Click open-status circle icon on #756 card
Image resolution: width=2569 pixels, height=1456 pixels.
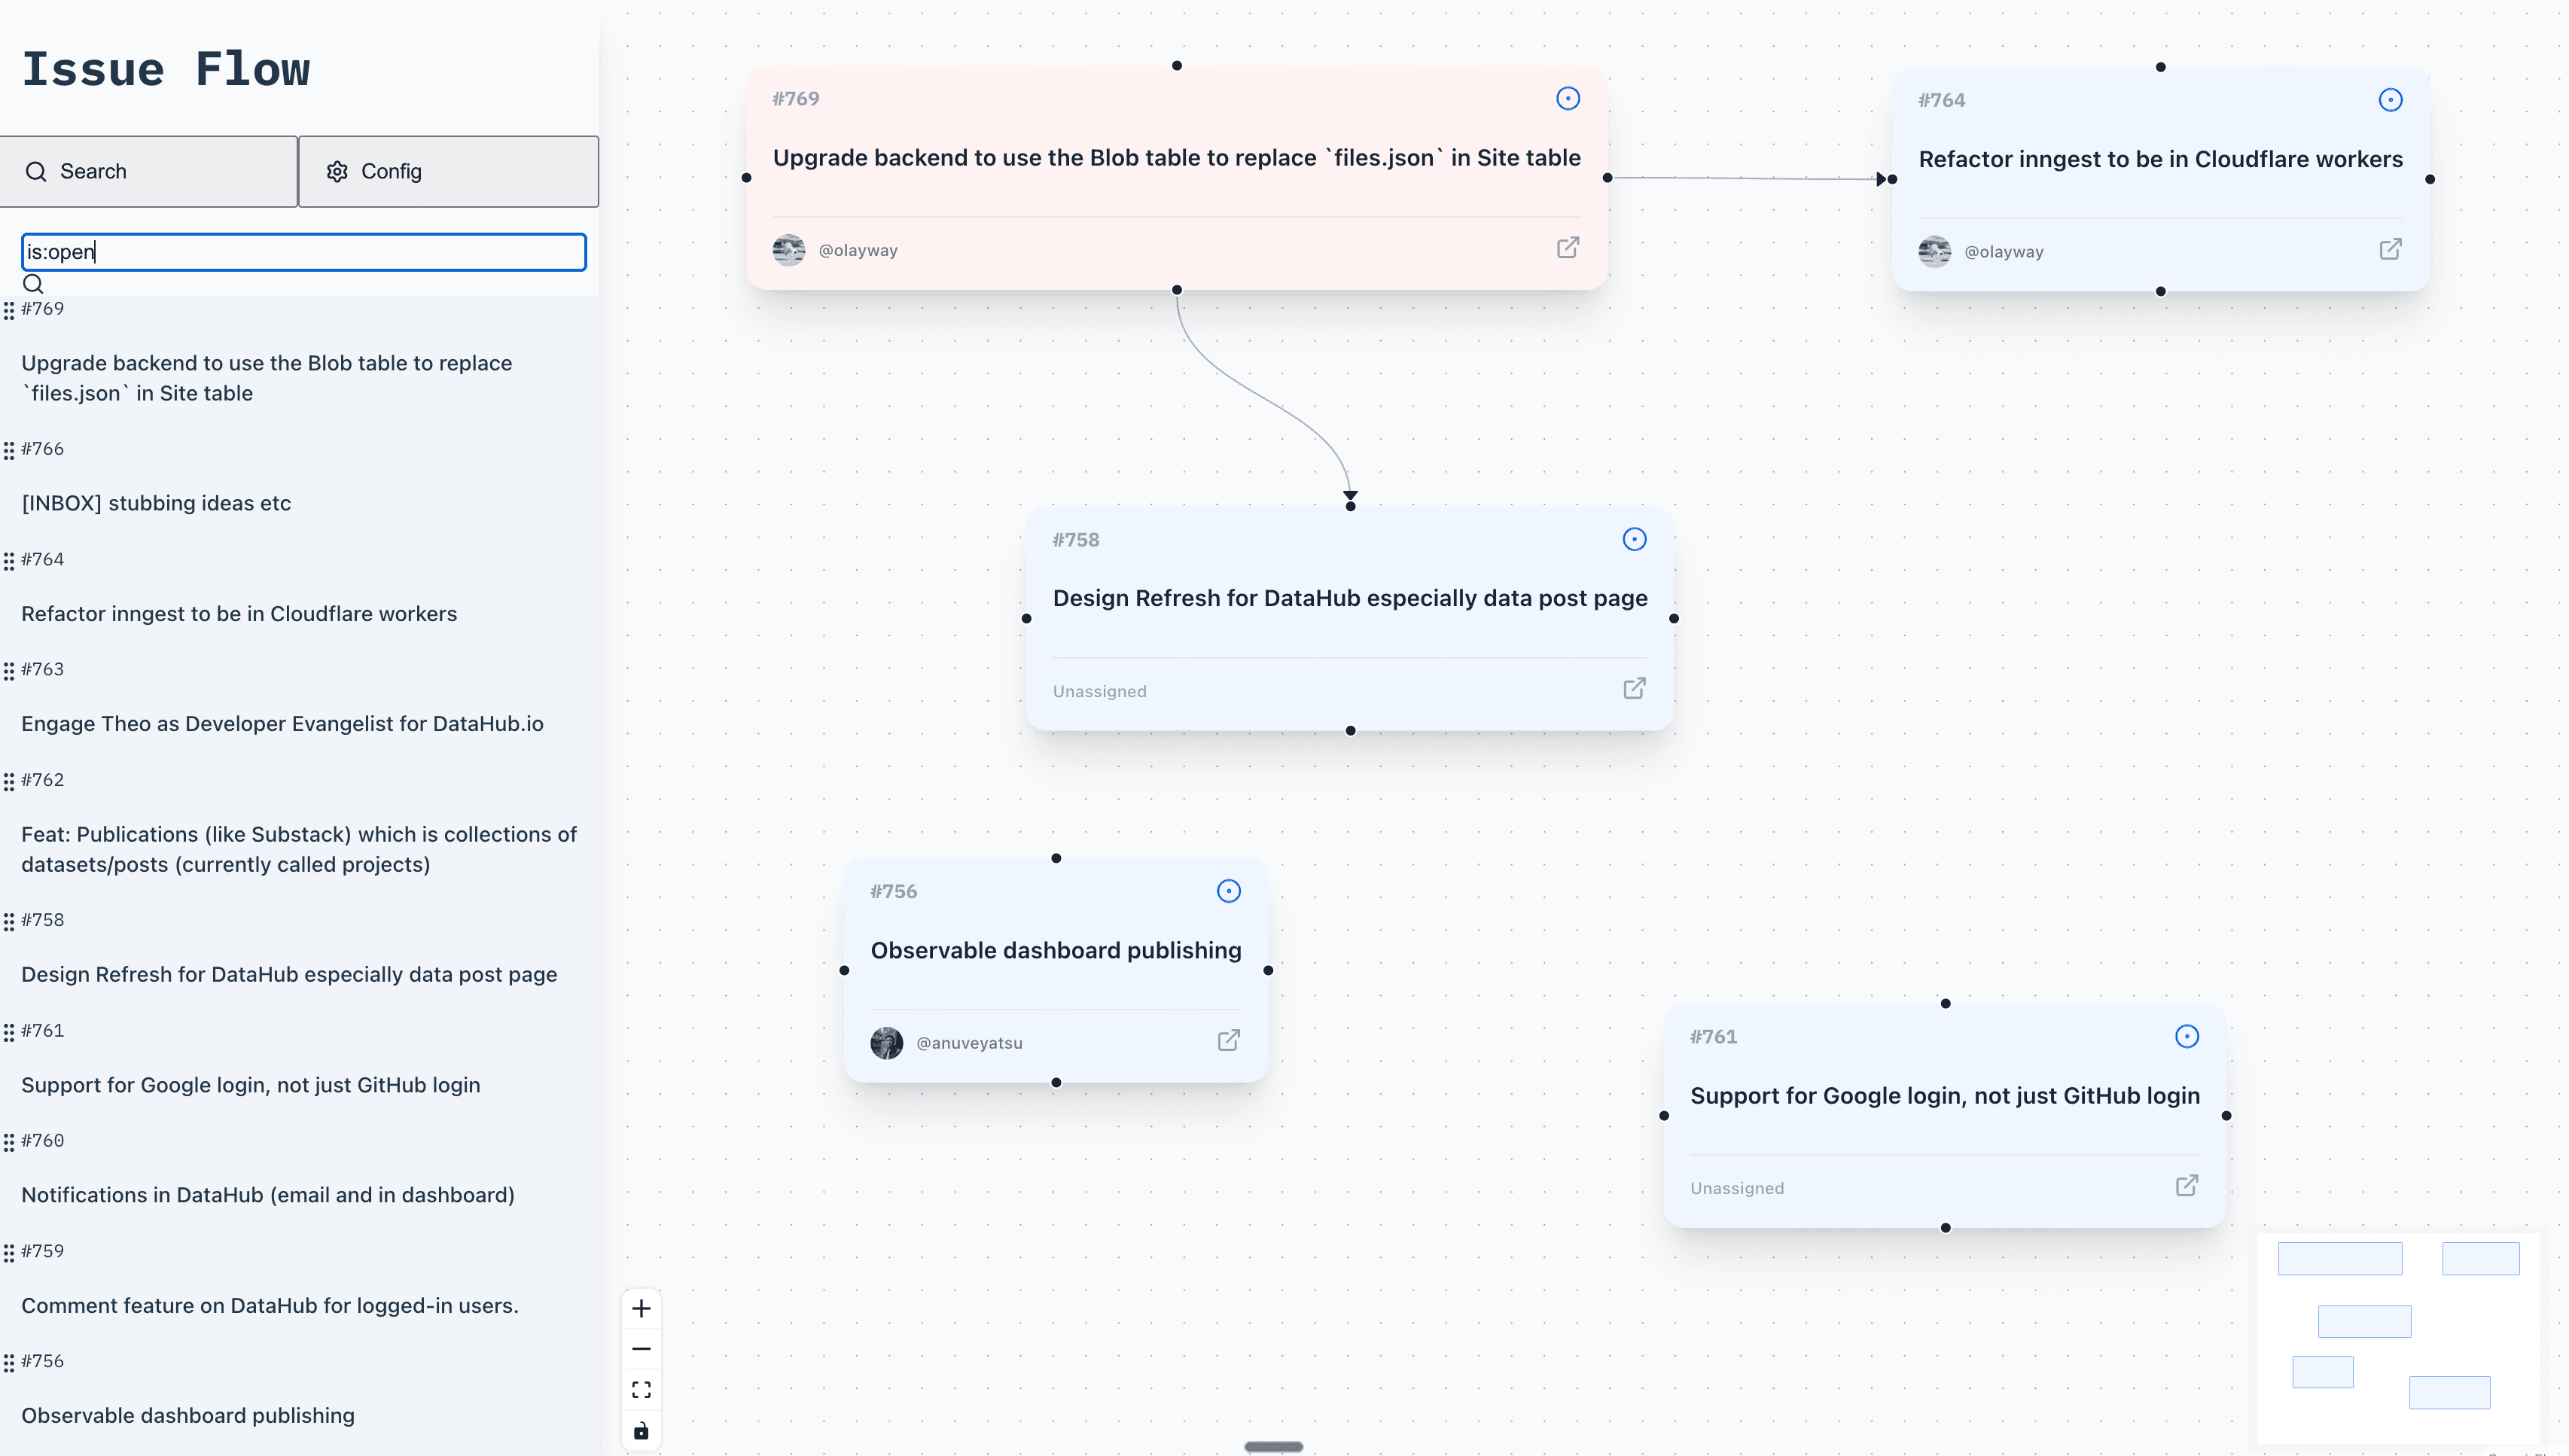(x=1228, y=891)
